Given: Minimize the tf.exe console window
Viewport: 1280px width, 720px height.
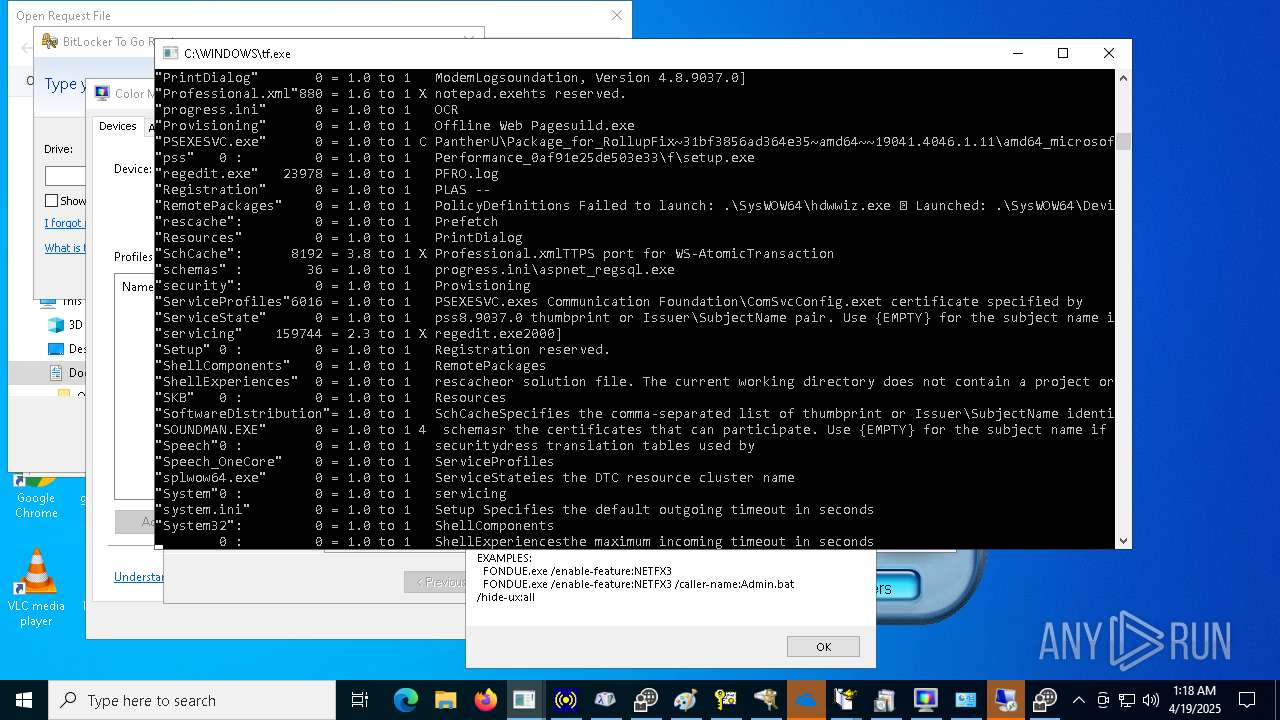Looking at the screenshot, I should [1017, 53].
